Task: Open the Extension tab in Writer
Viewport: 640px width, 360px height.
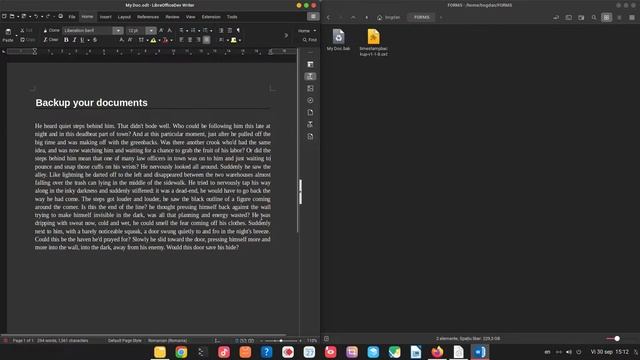Action: (x=211, y=17)
